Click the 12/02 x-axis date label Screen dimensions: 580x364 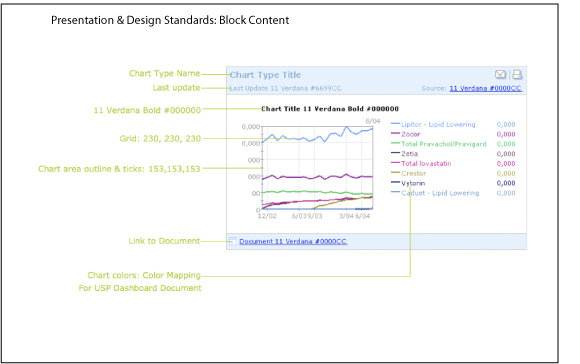(x=267, y=216)
